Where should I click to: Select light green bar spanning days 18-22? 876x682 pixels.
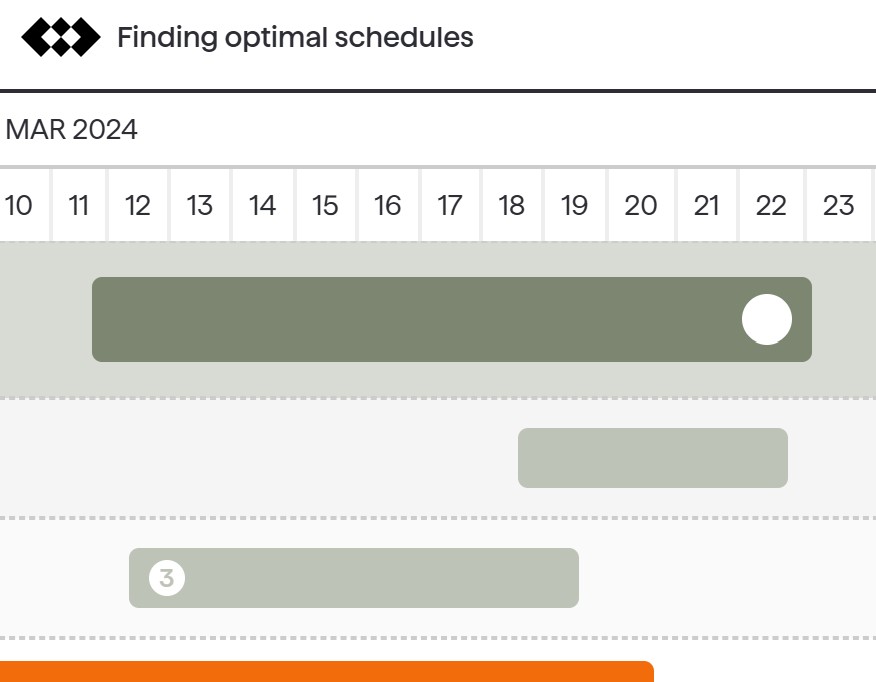(x=653, y=457)
